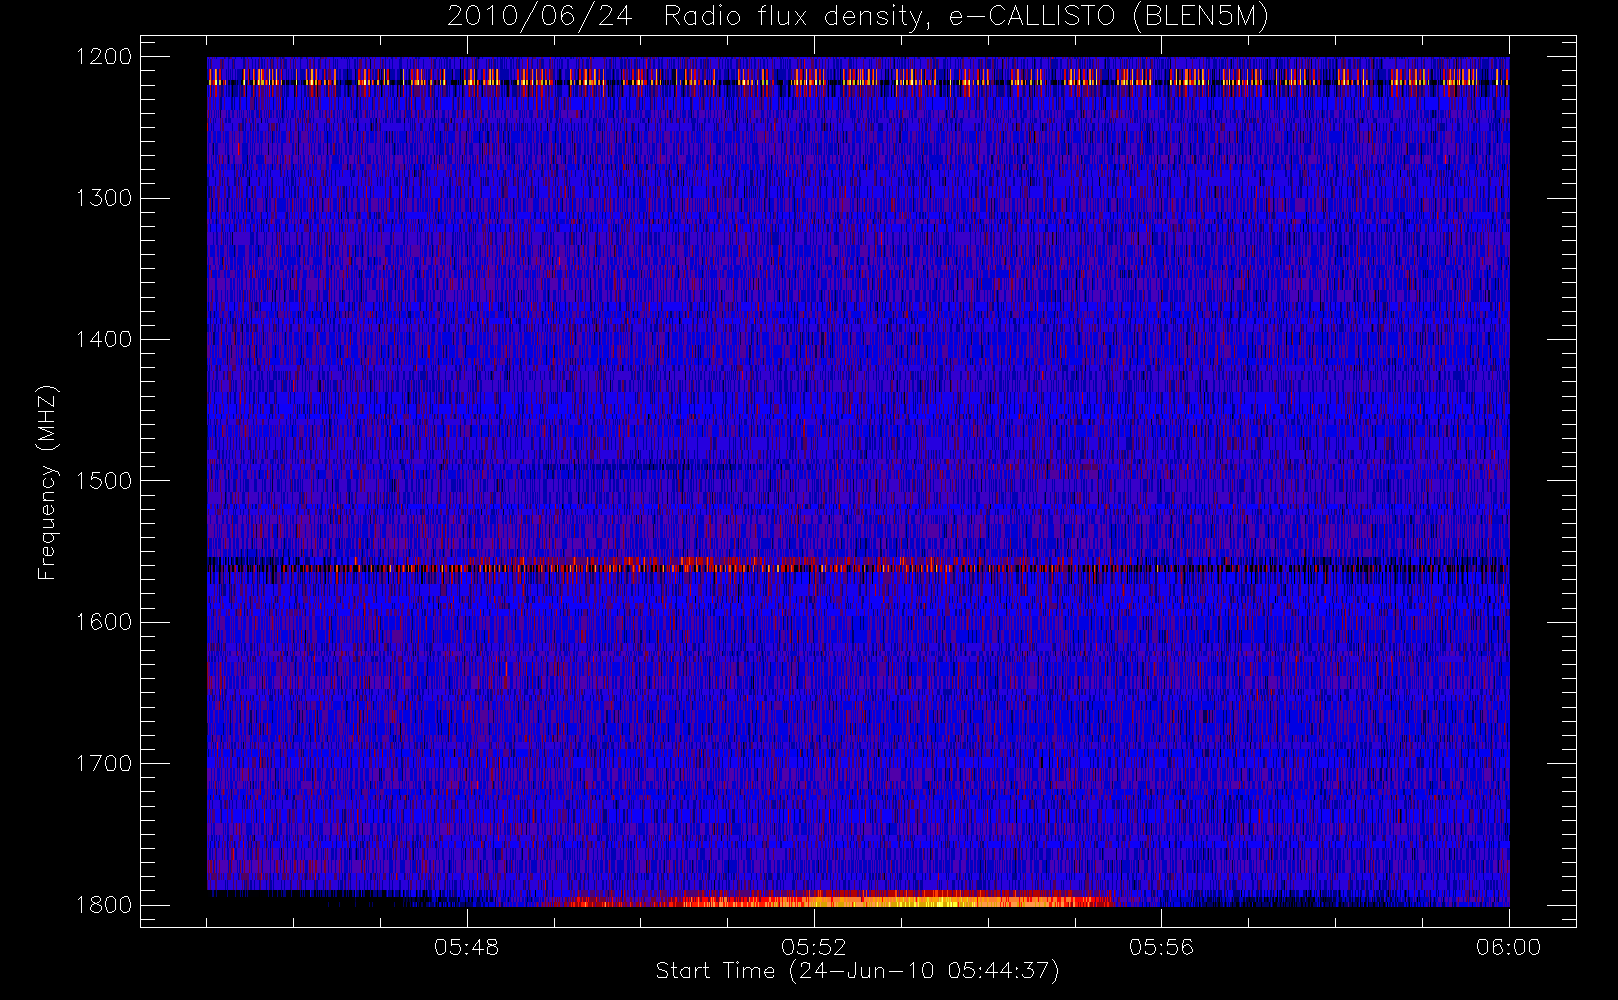Click the 05:52 time tick label
This screenshot has height=1000, width=1618.
click(x=814, y=947)
